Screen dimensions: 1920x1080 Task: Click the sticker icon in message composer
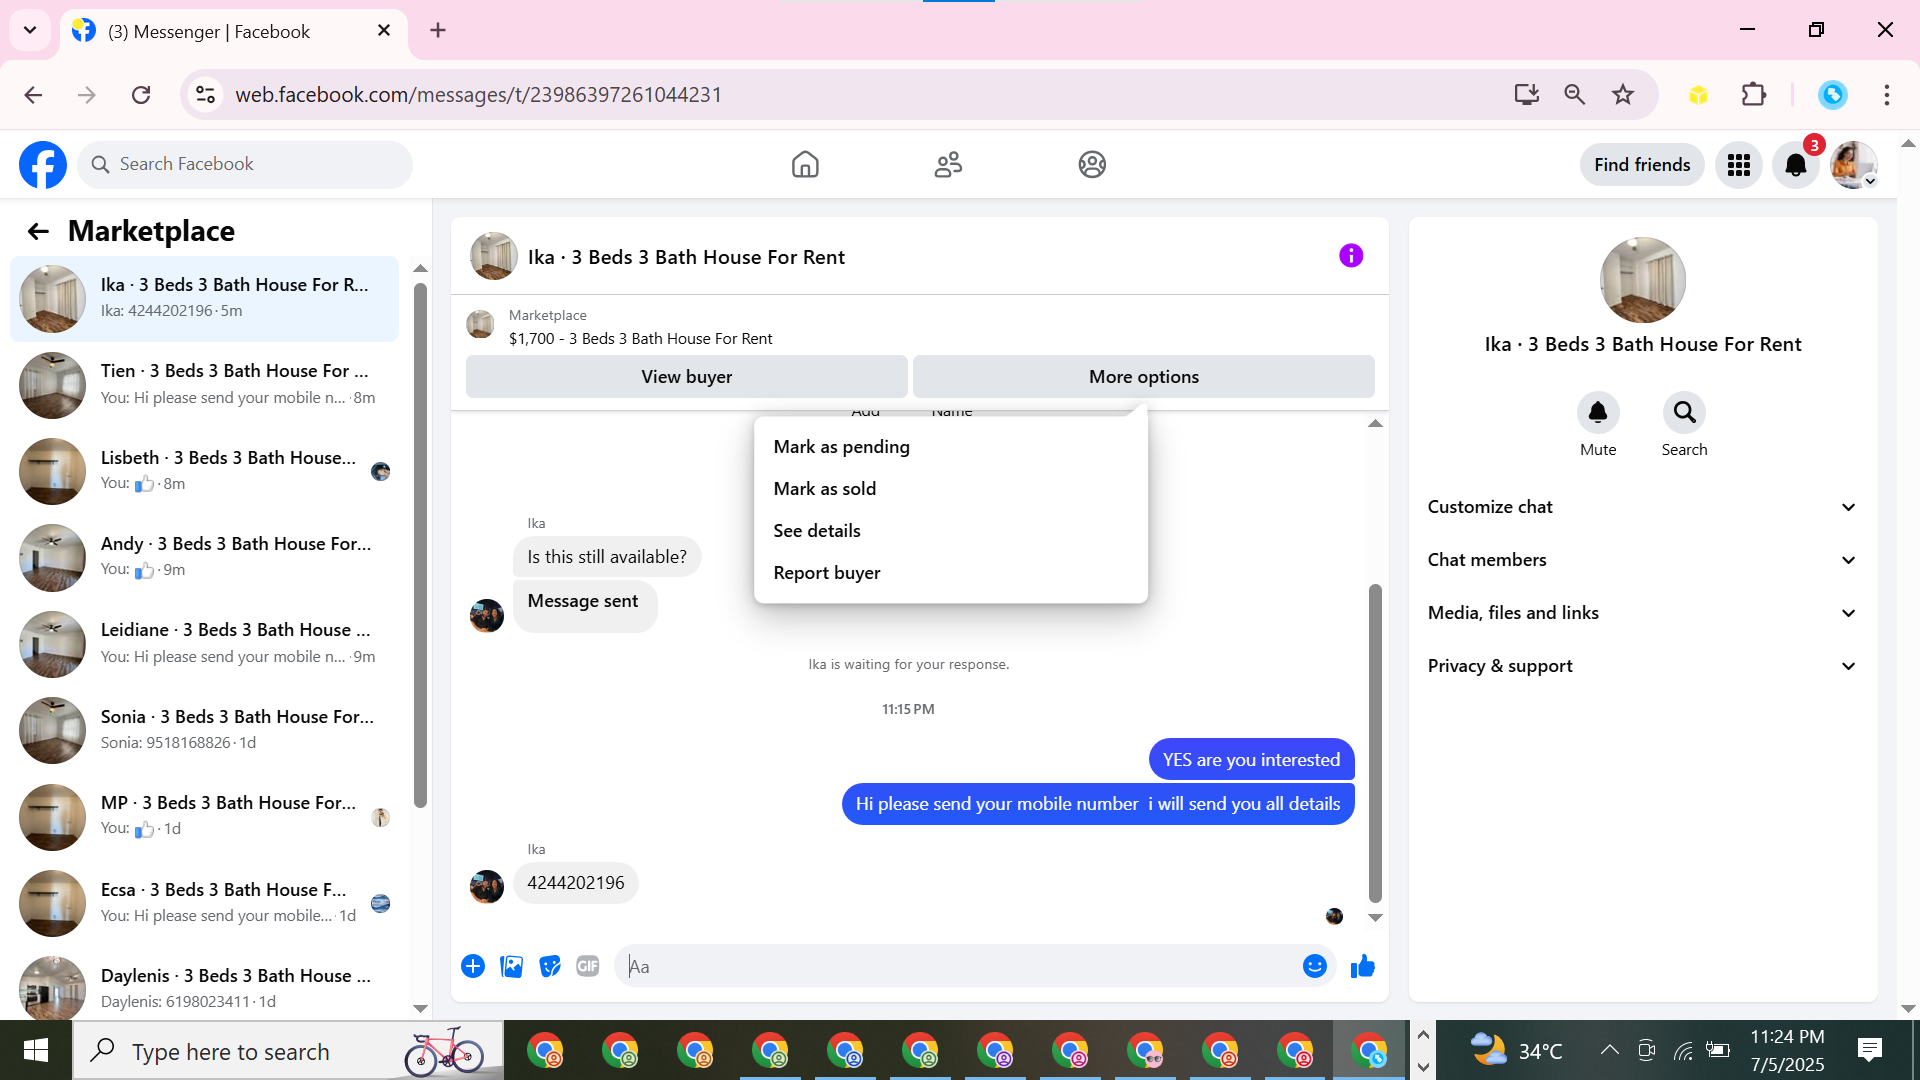(x=550, y=966)
